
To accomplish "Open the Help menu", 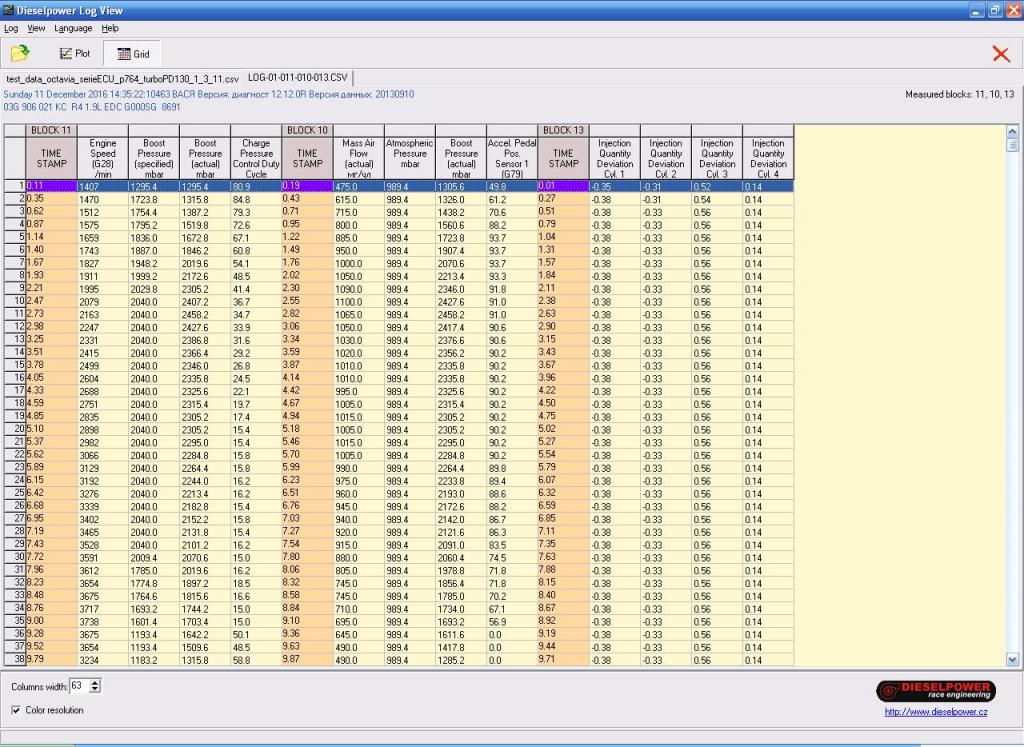I will click(110, 28).
